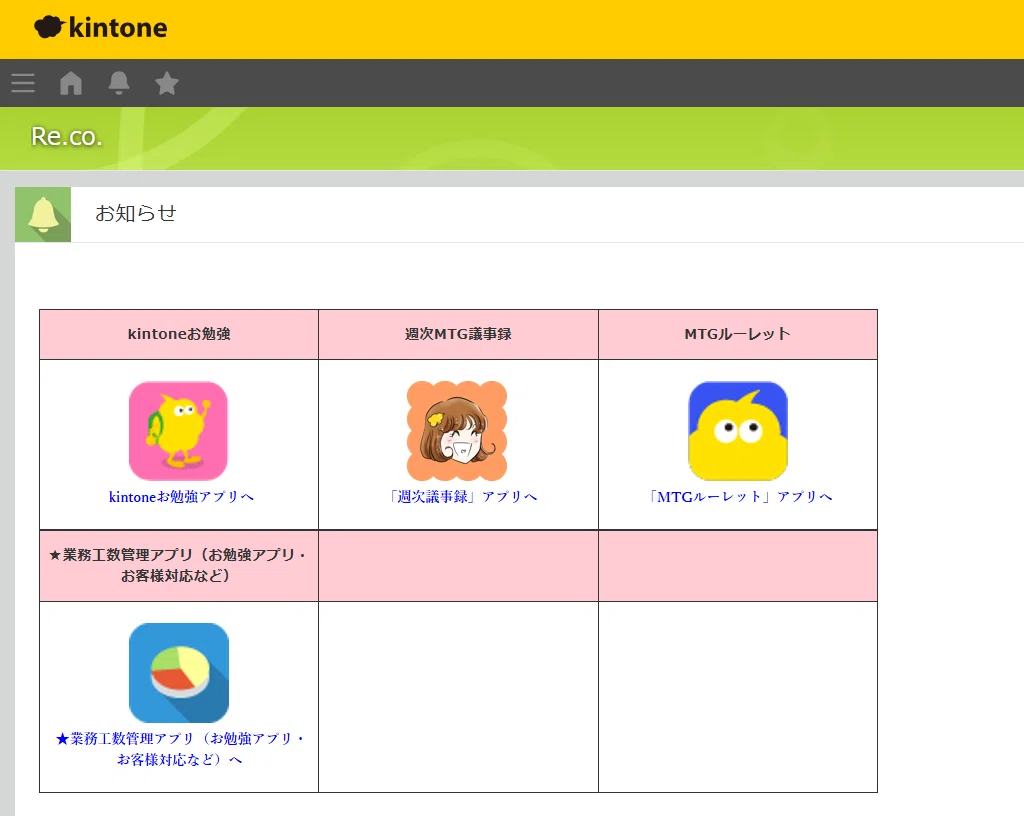Click the お知らせ heading text

coord(136,213)
